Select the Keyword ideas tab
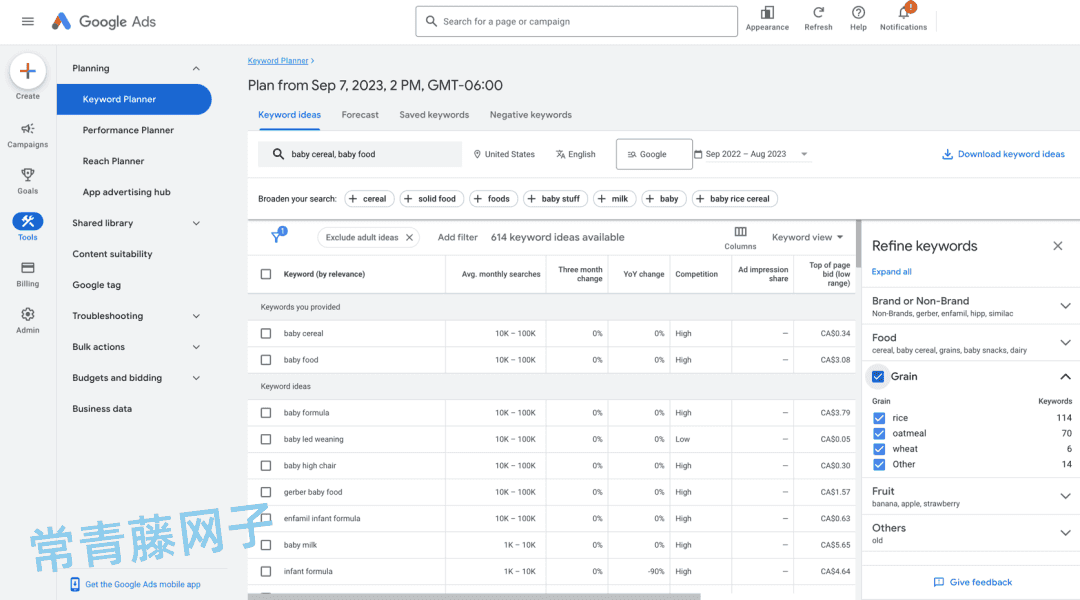 coord(289,115)
